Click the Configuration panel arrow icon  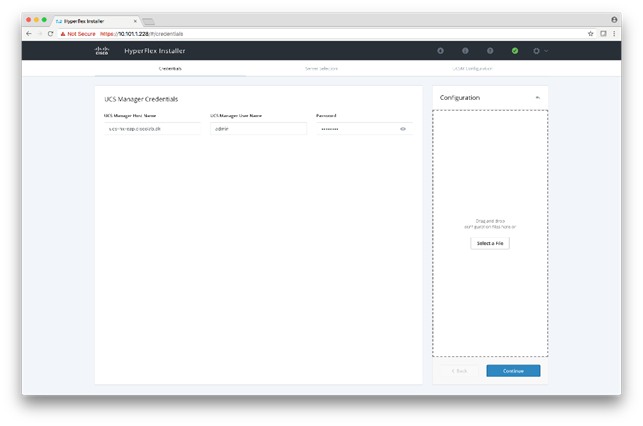coord(538,98)
